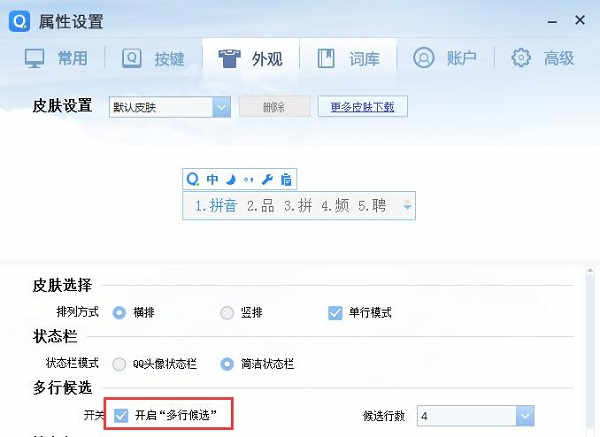Open the 更多皮肤下载 link
The image size is (600, 437).
pyautogui.click(x=362, y=107)
